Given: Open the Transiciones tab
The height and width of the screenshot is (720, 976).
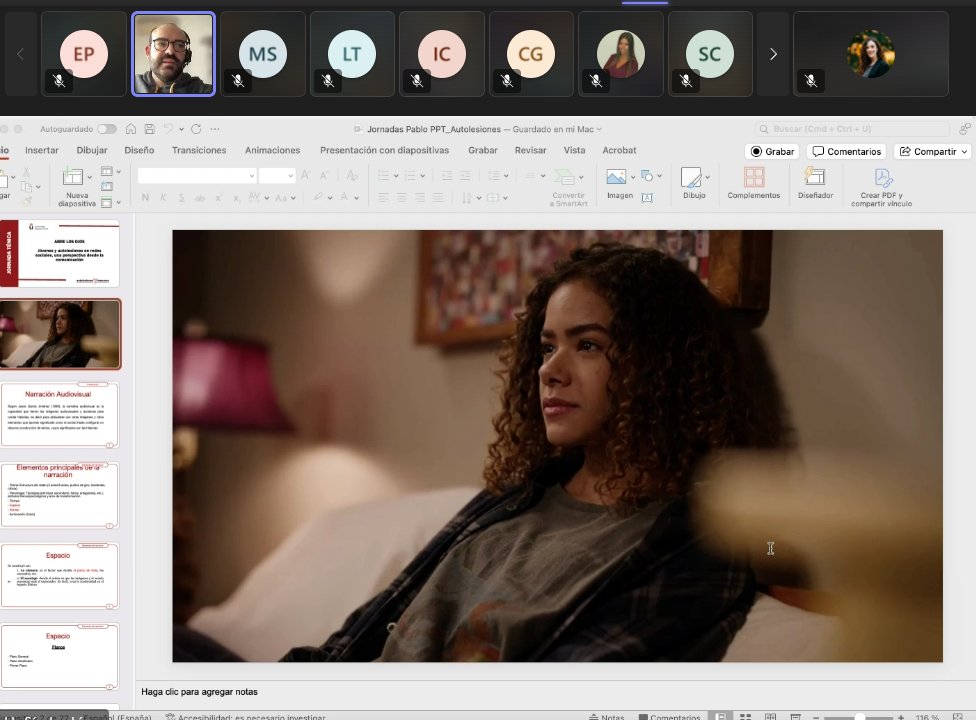Looking at the screenshot, I should (199, 150).
